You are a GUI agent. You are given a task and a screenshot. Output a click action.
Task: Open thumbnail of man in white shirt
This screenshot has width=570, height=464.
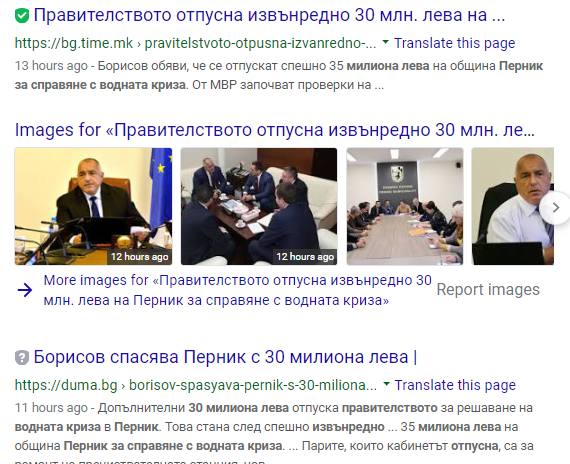click(513, 206)
